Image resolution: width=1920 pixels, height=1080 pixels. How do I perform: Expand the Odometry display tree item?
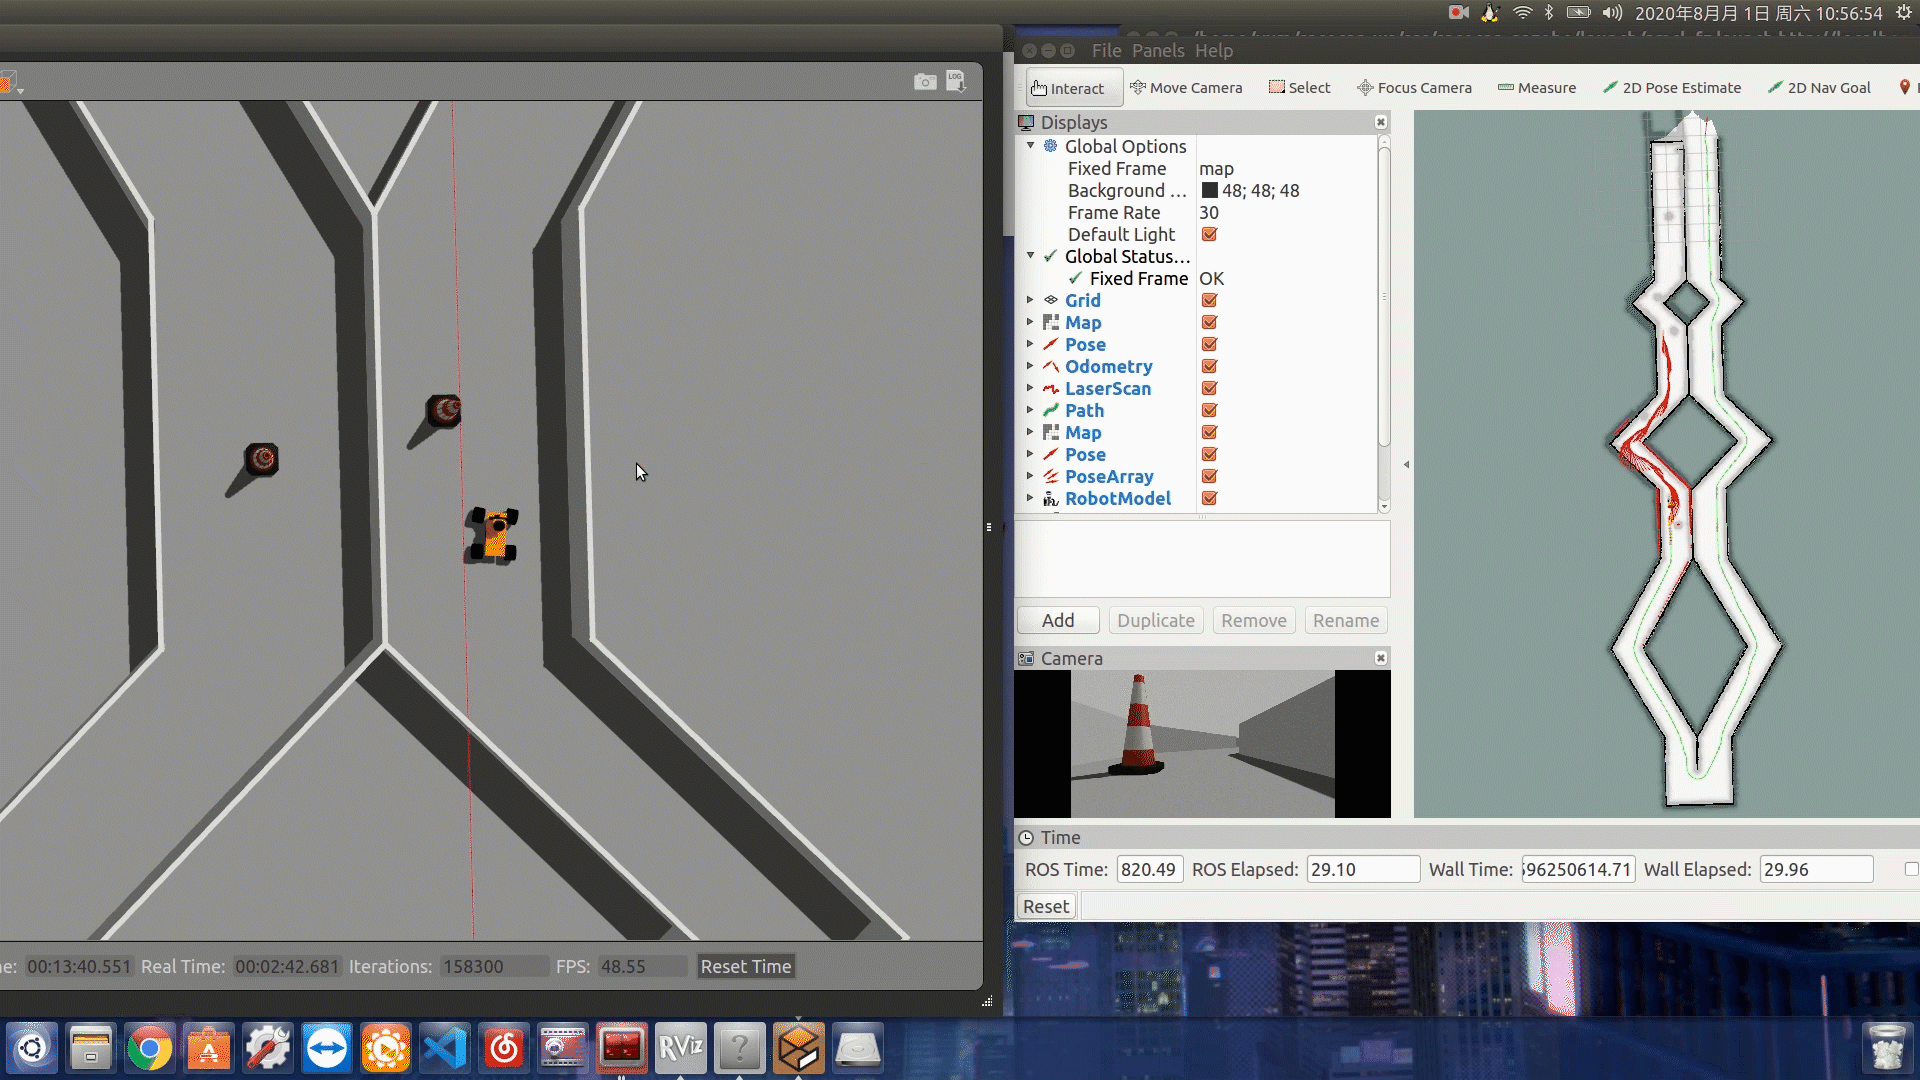click(1030, 367)
